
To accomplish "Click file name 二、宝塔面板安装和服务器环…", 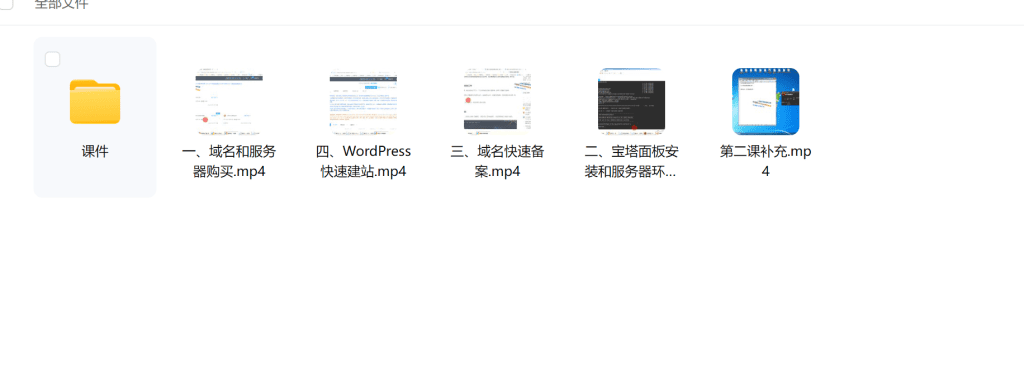I will pos(632,162).
